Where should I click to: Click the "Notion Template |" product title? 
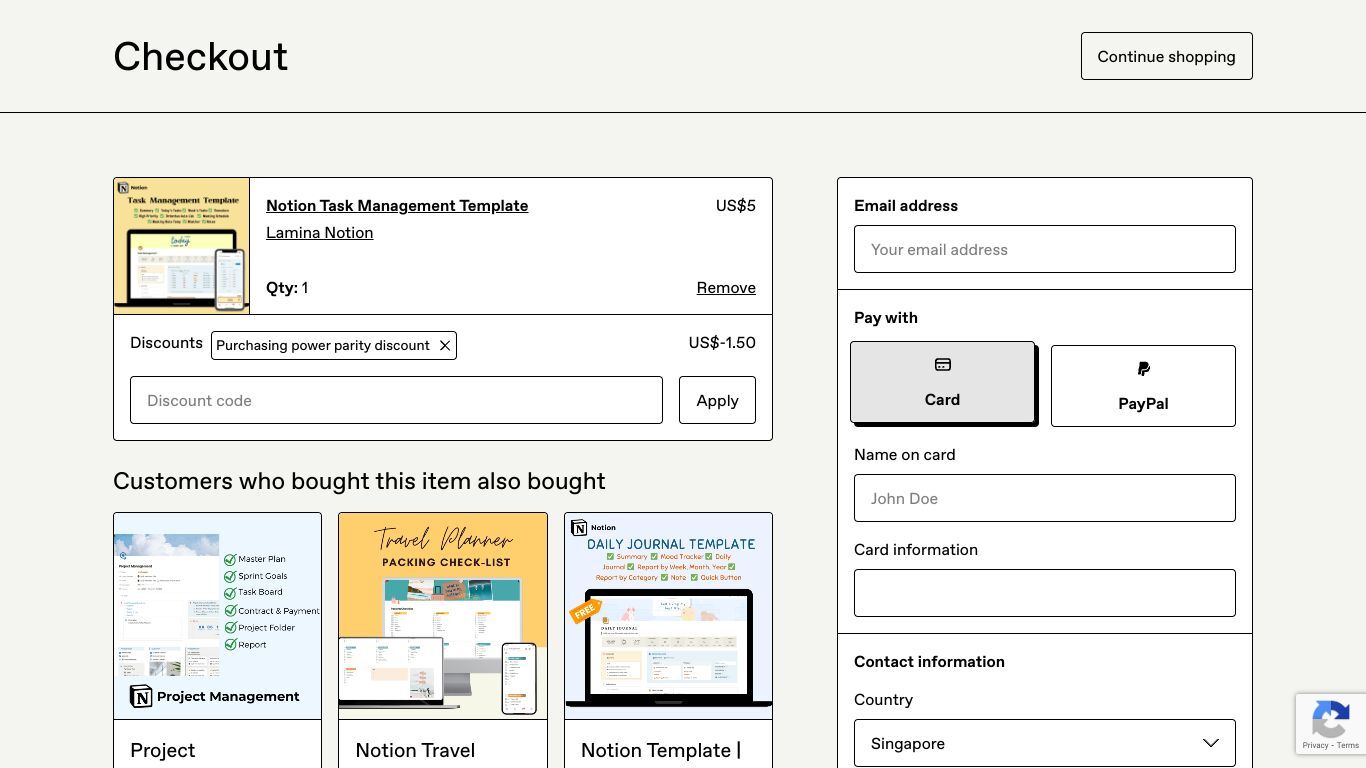(661, 751)
